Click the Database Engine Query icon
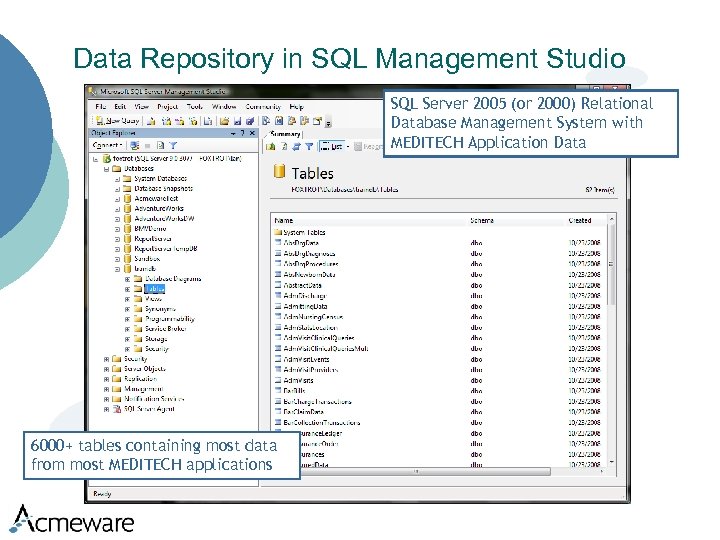 click(152, 121)
